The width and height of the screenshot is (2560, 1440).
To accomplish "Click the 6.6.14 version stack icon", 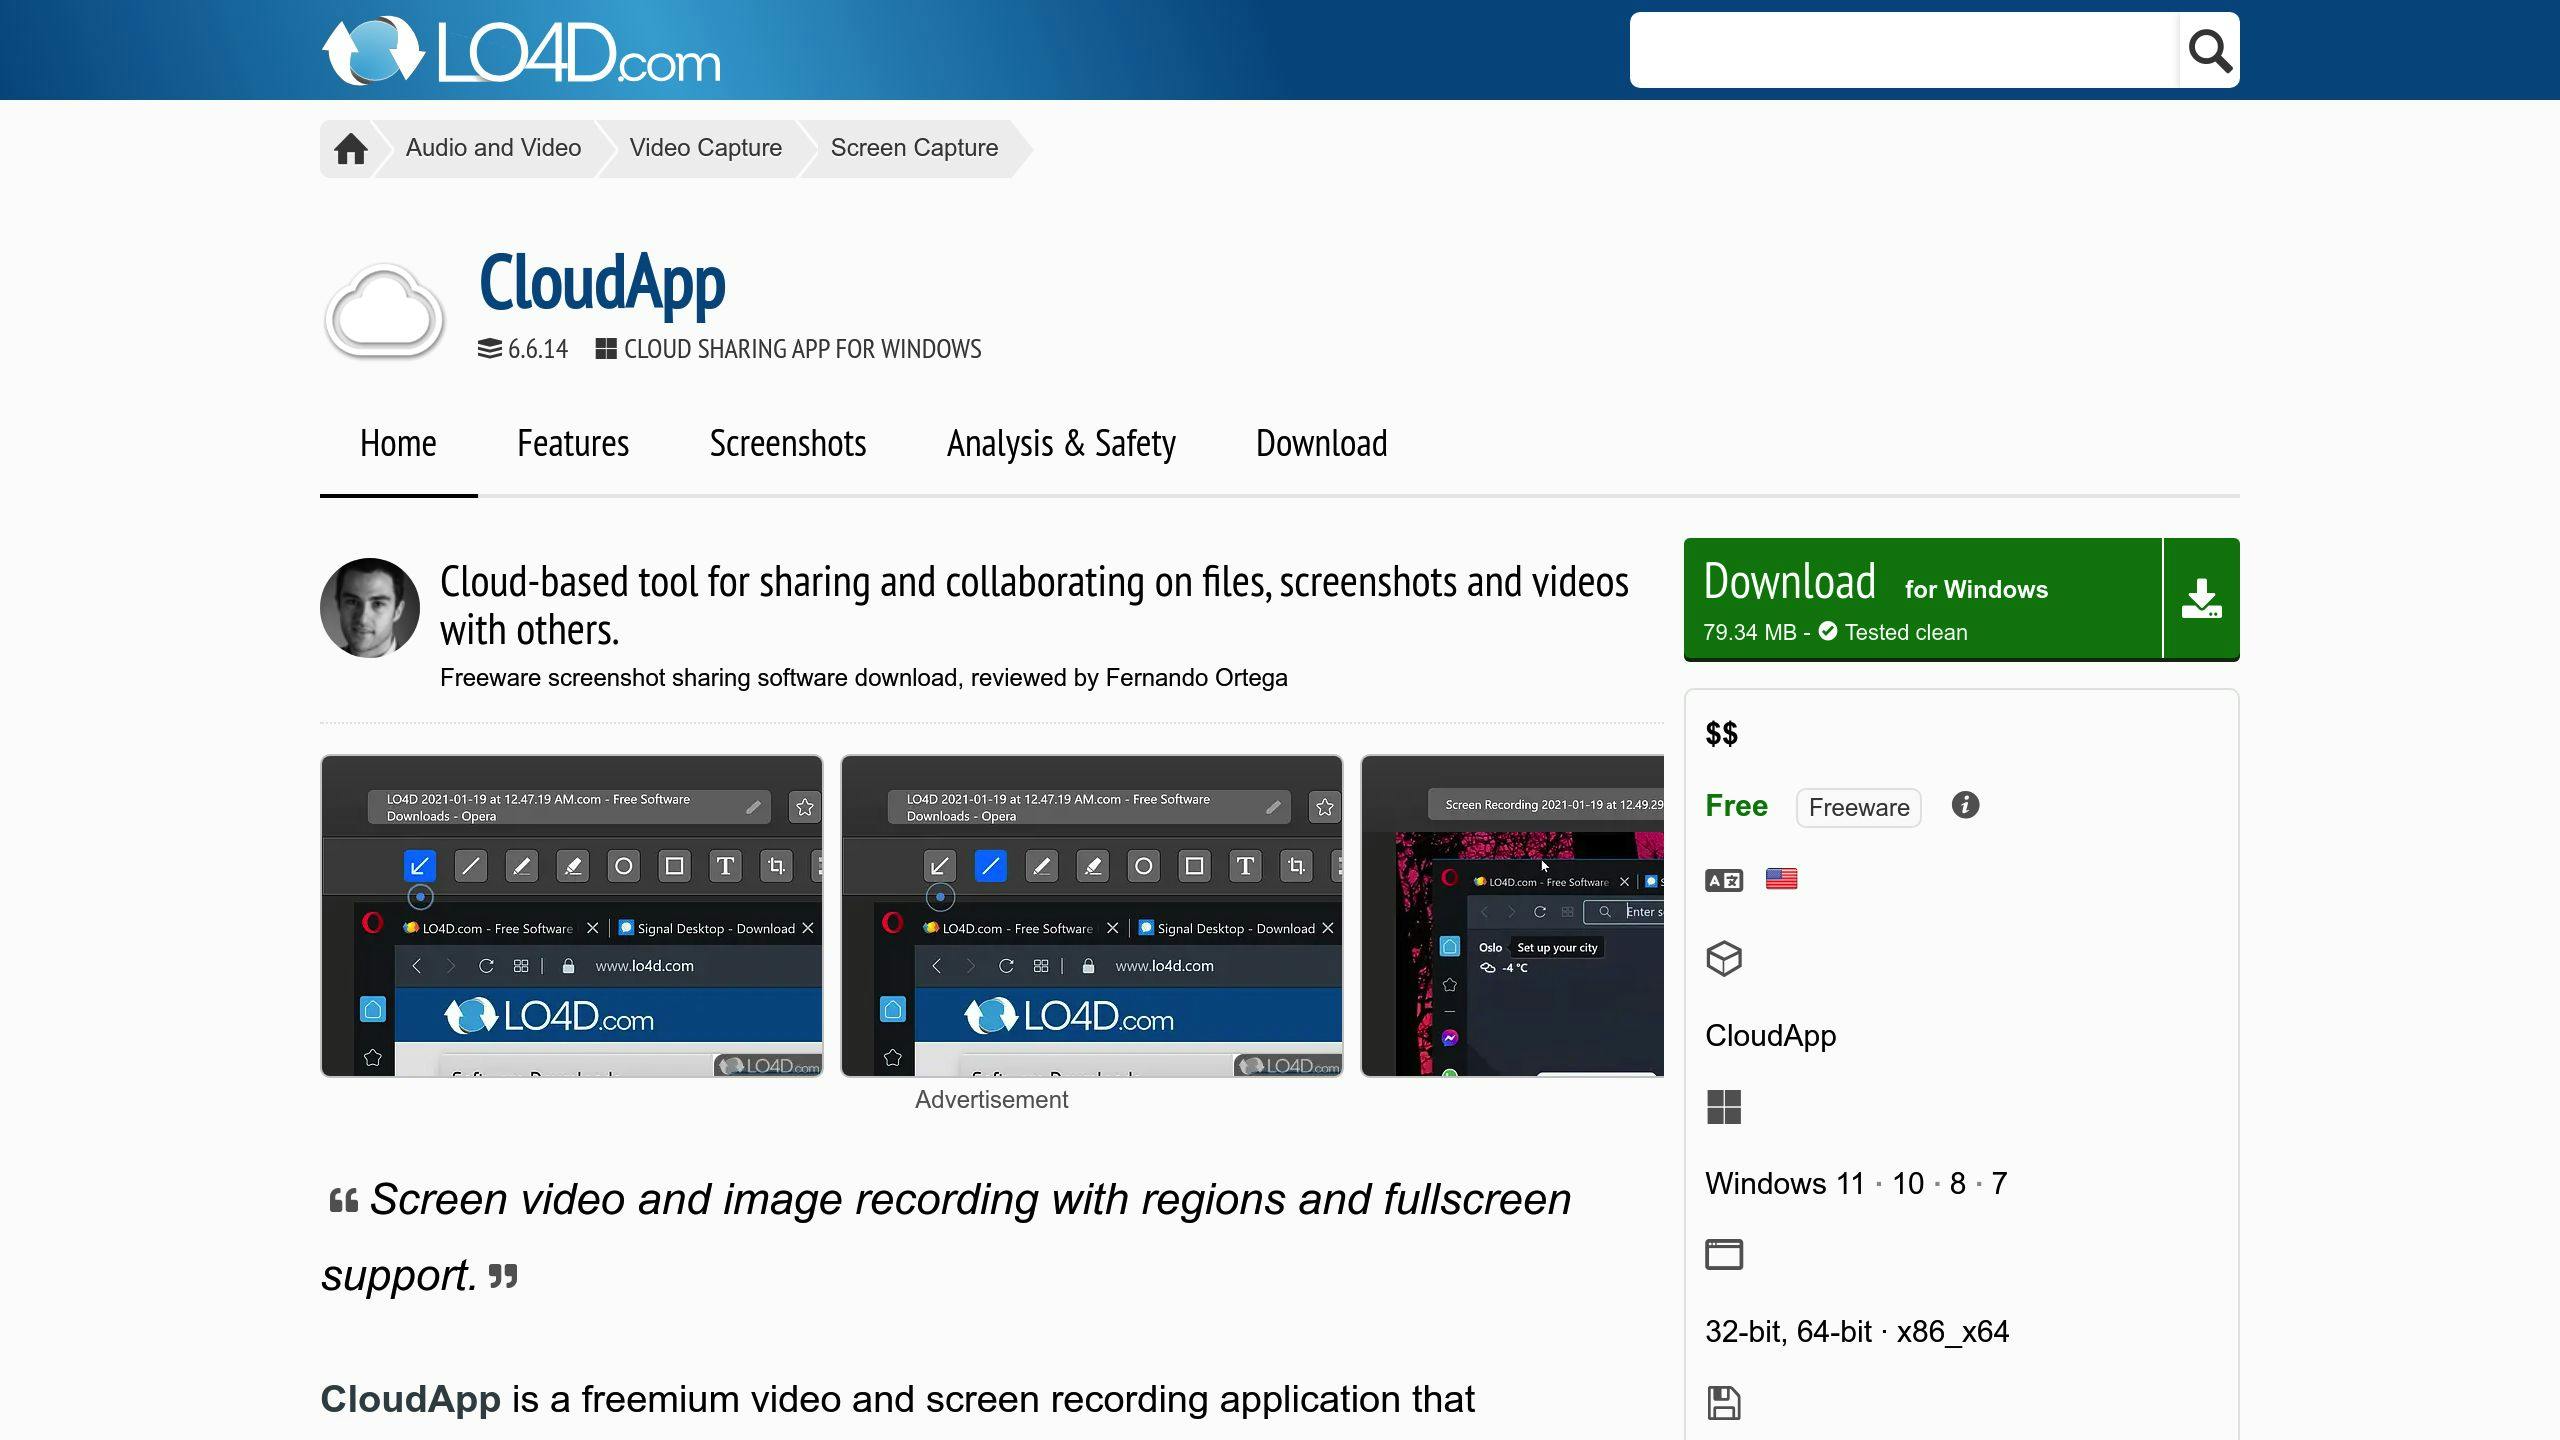I will pyautogui.click(x=490, y=348).
